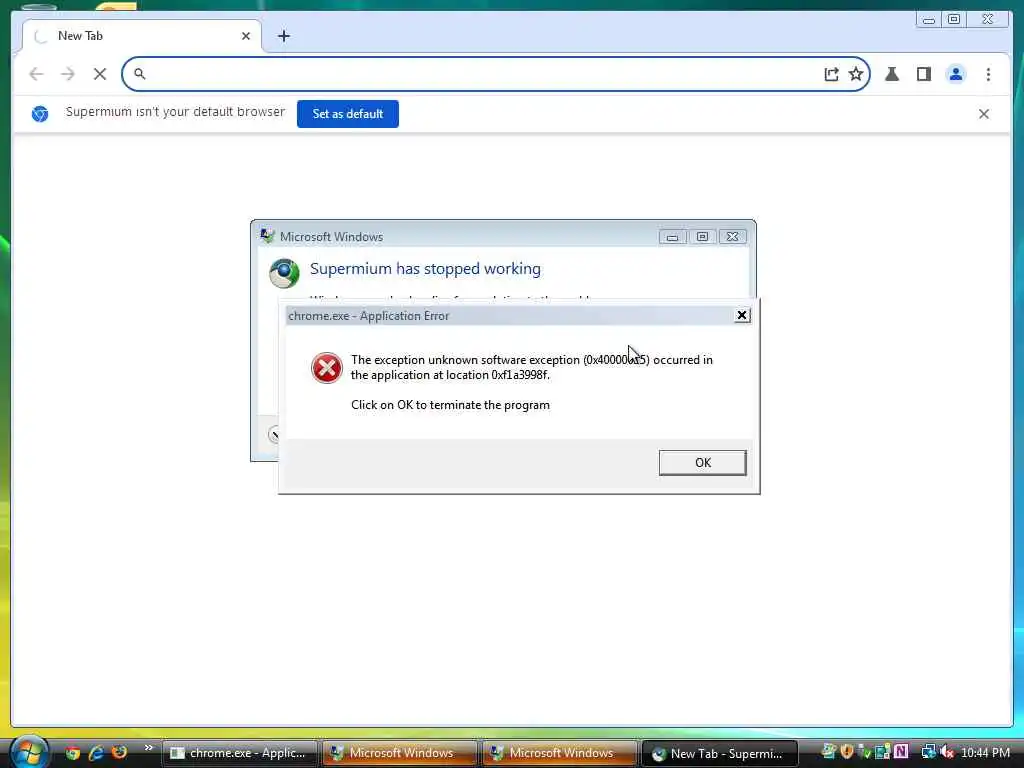
Task: Click the 10:44 PM clock
Action: coord(985,753)
